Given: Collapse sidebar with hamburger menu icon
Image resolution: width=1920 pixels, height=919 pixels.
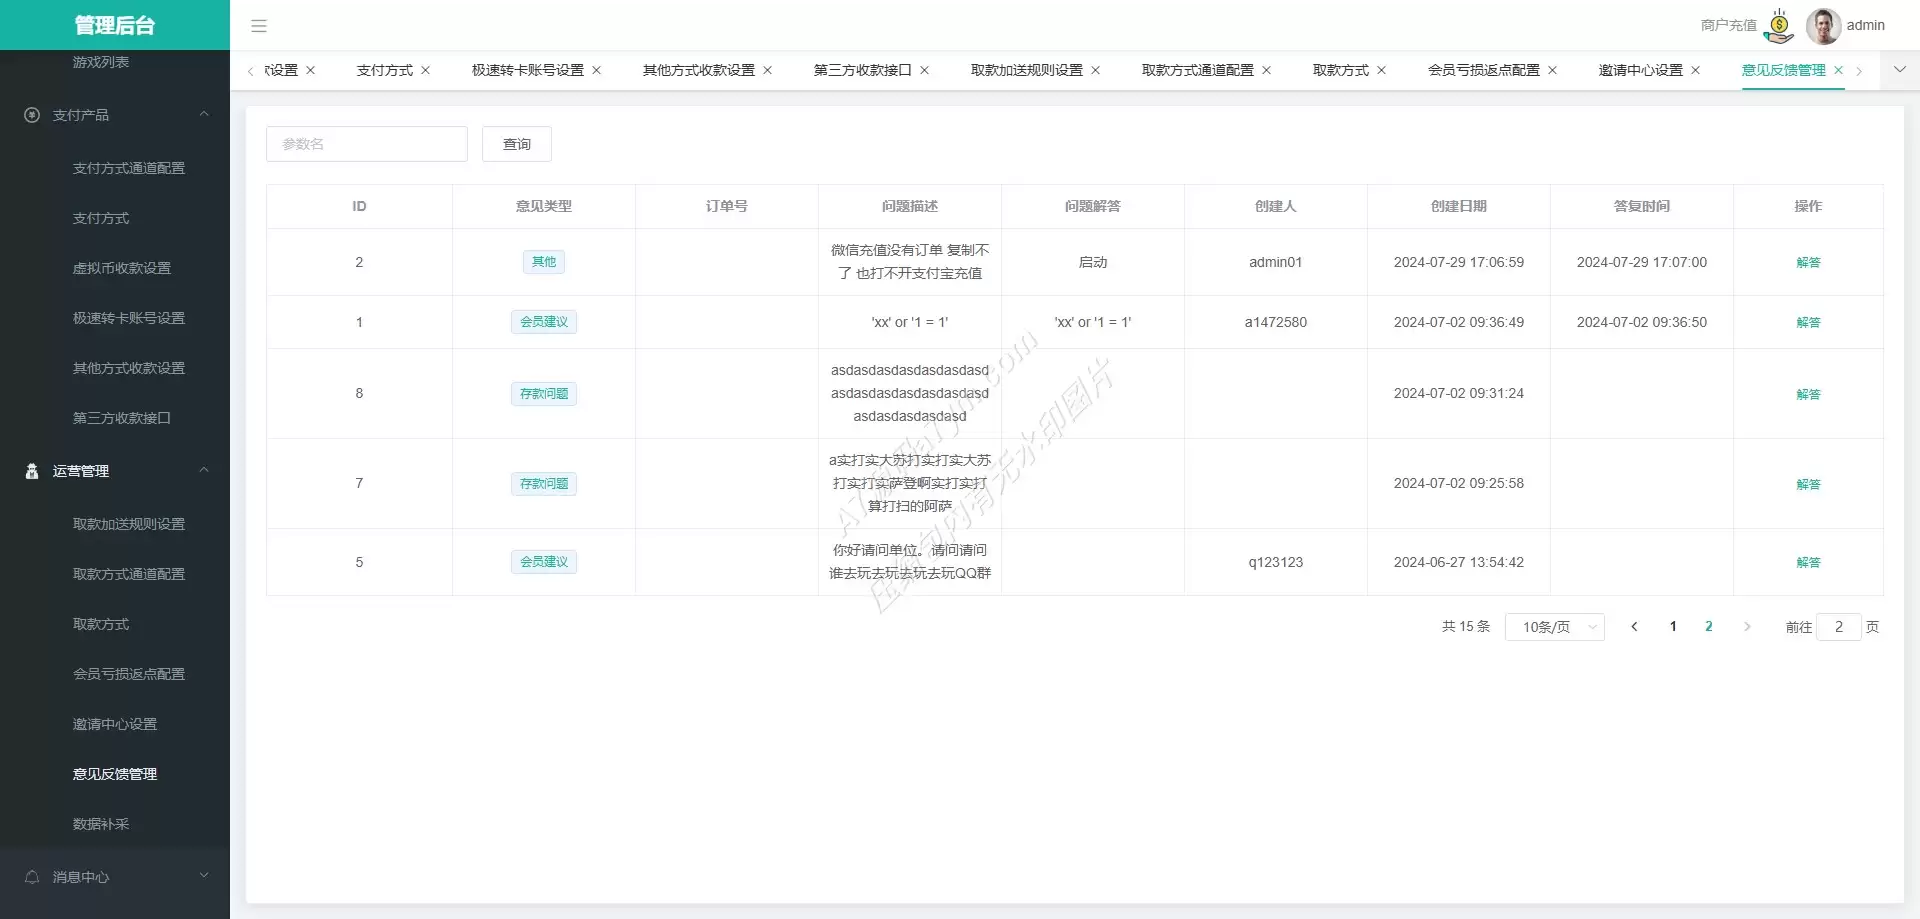Looking at the screenshot, I should 259,26.
